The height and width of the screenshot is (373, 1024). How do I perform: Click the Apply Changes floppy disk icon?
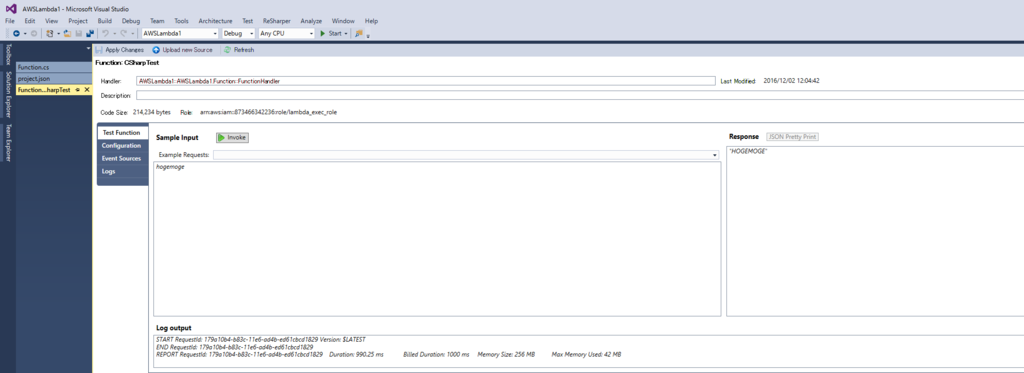pyautogui.click(x=99, y=50)
